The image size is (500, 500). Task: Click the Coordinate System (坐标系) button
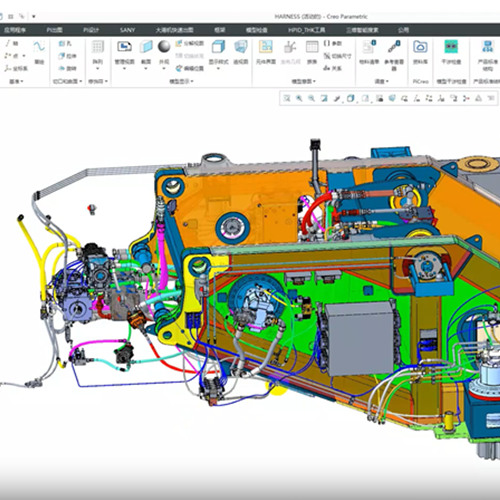click(17, 69)
